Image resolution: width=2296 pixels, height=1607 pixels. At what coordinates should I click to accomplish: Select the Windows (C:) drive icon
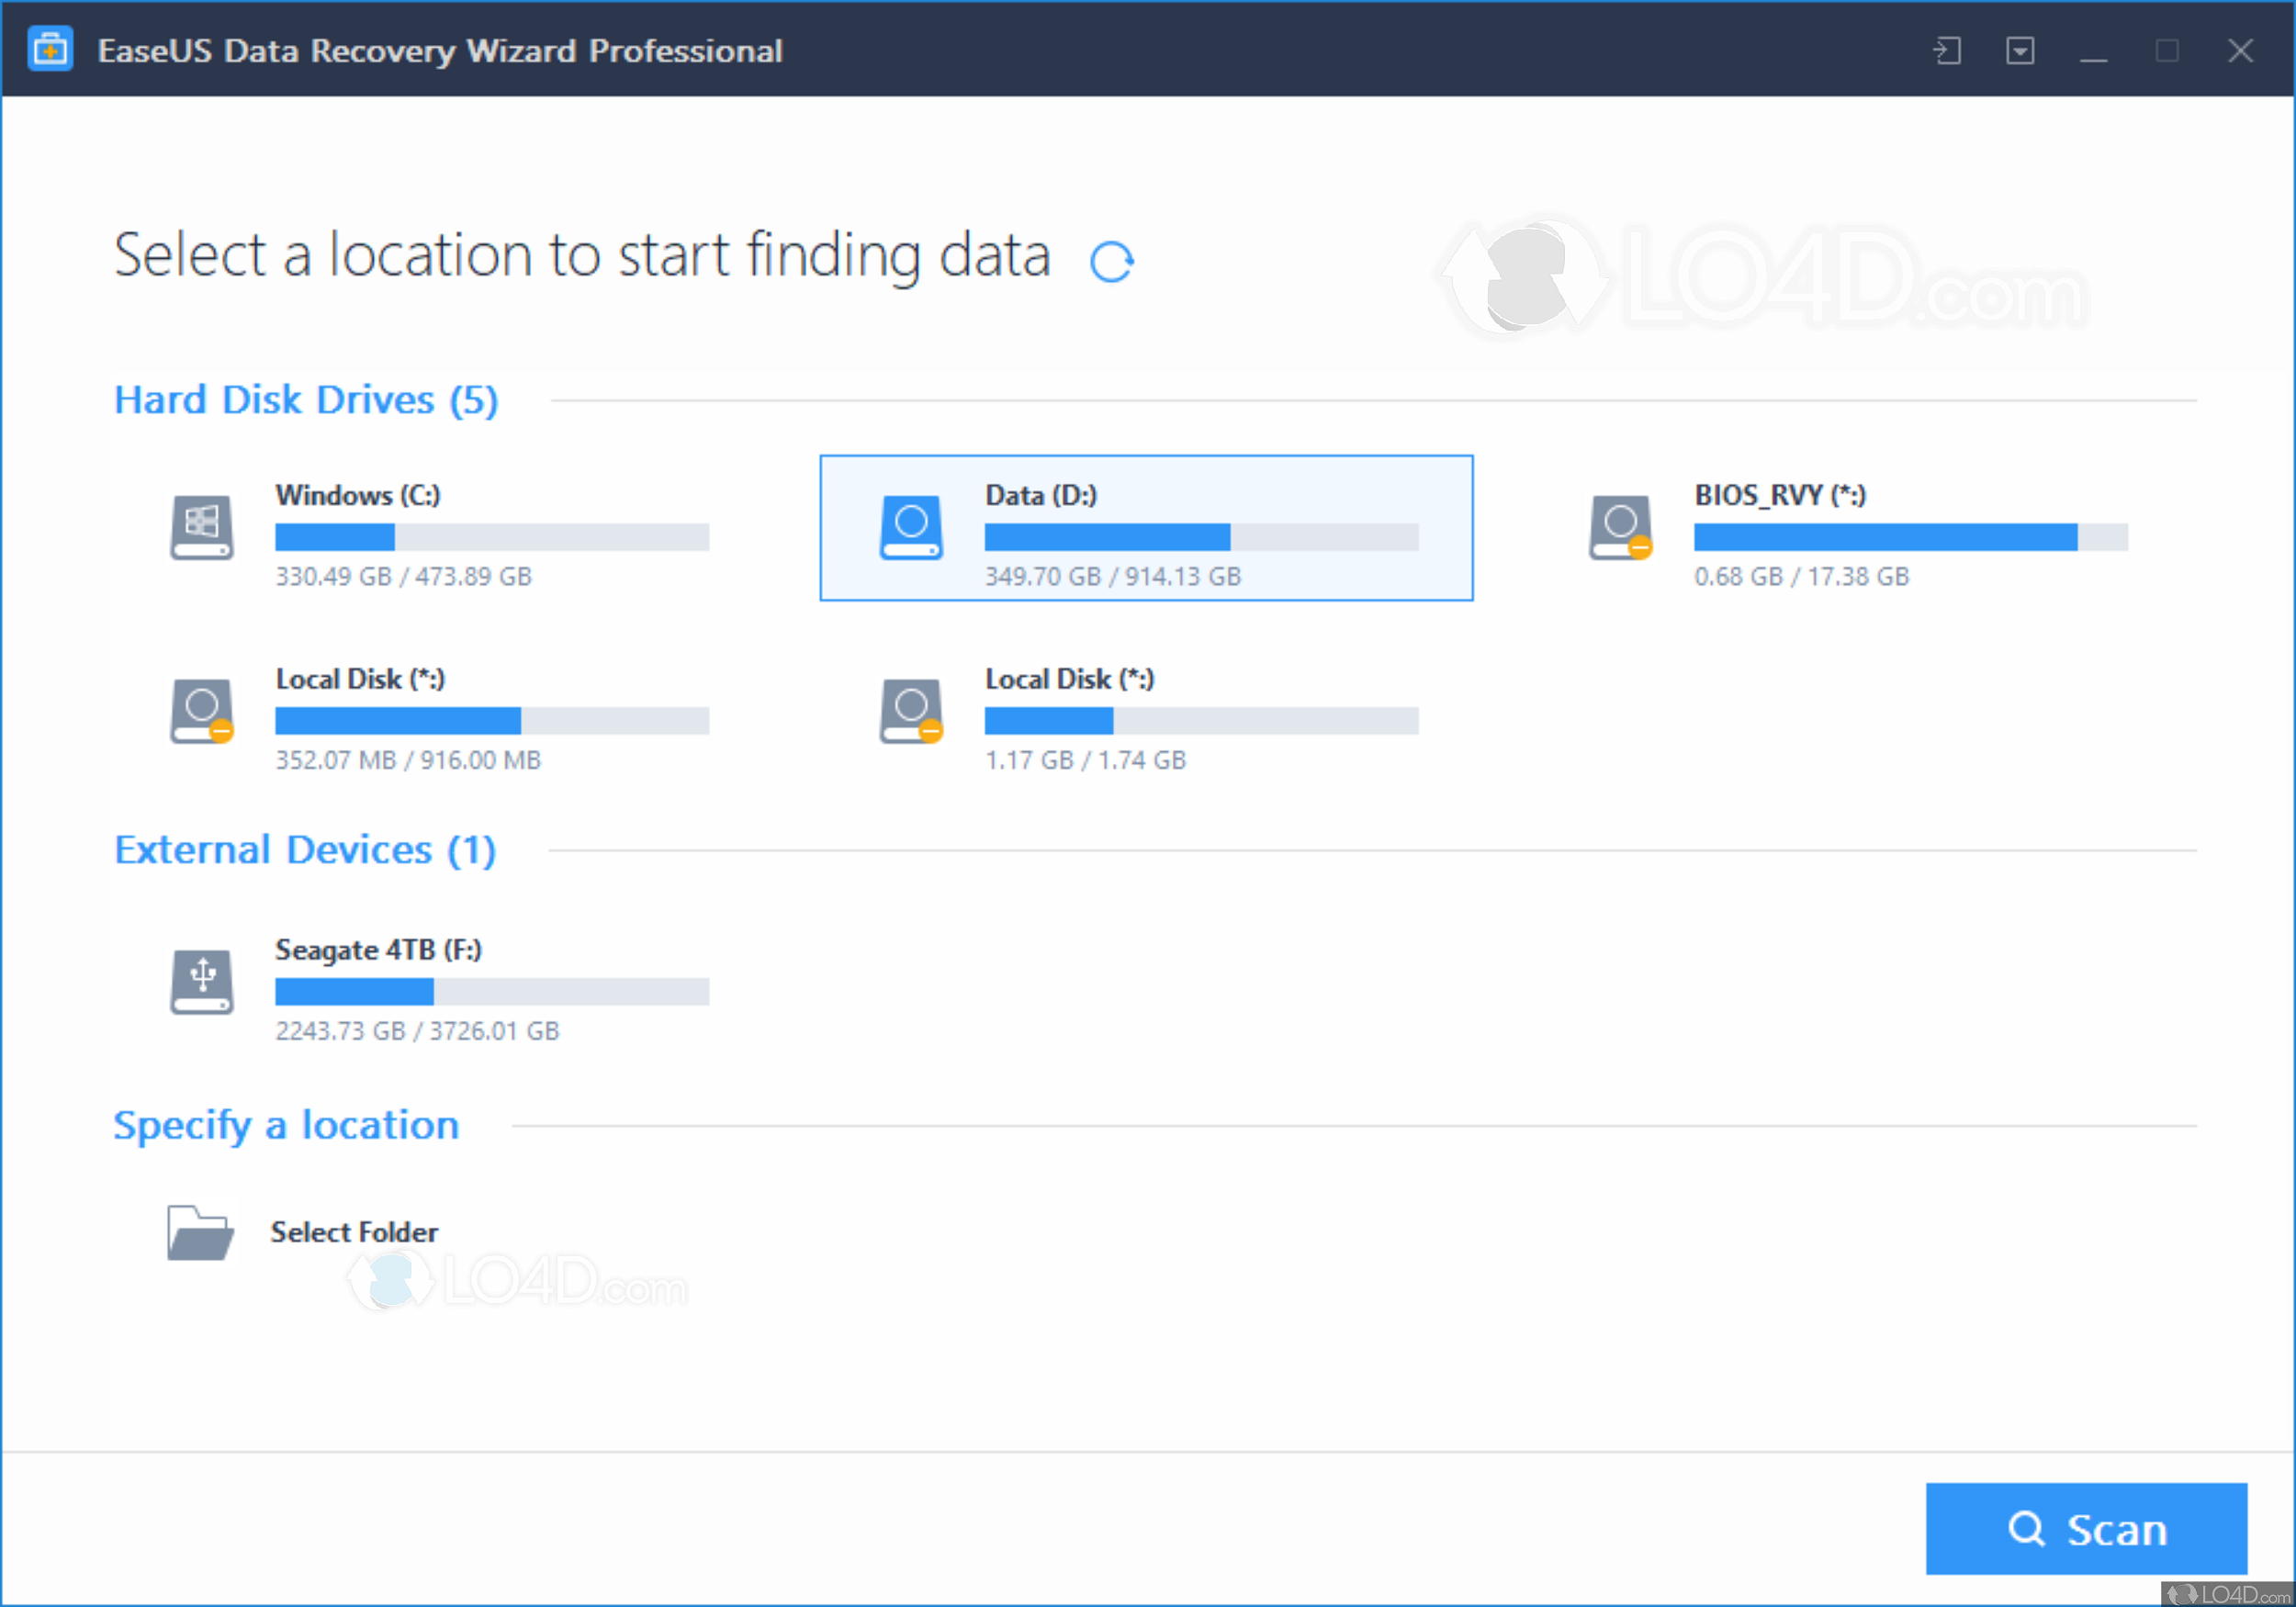click(x=201, y=527)
